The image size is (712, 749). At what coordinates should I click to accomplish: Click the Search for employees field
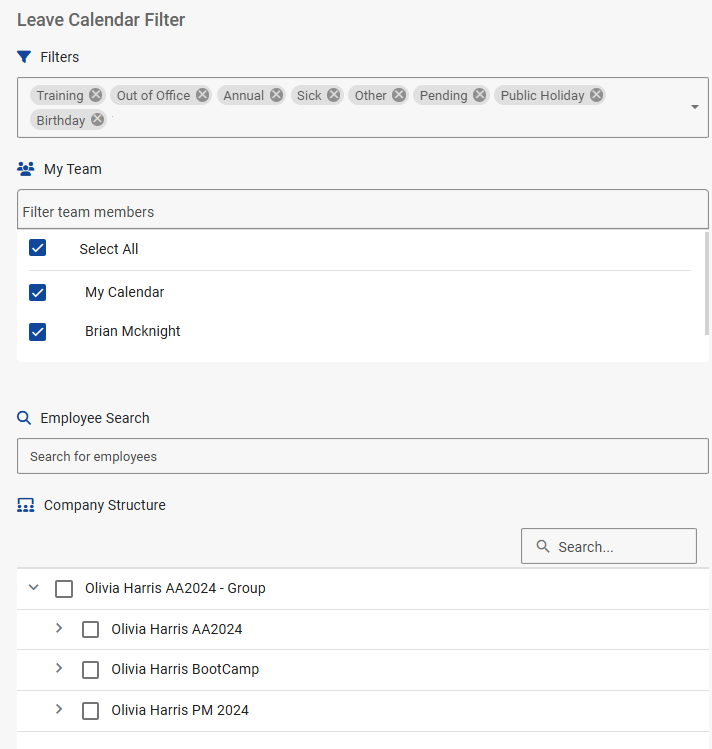click(362, 456)
